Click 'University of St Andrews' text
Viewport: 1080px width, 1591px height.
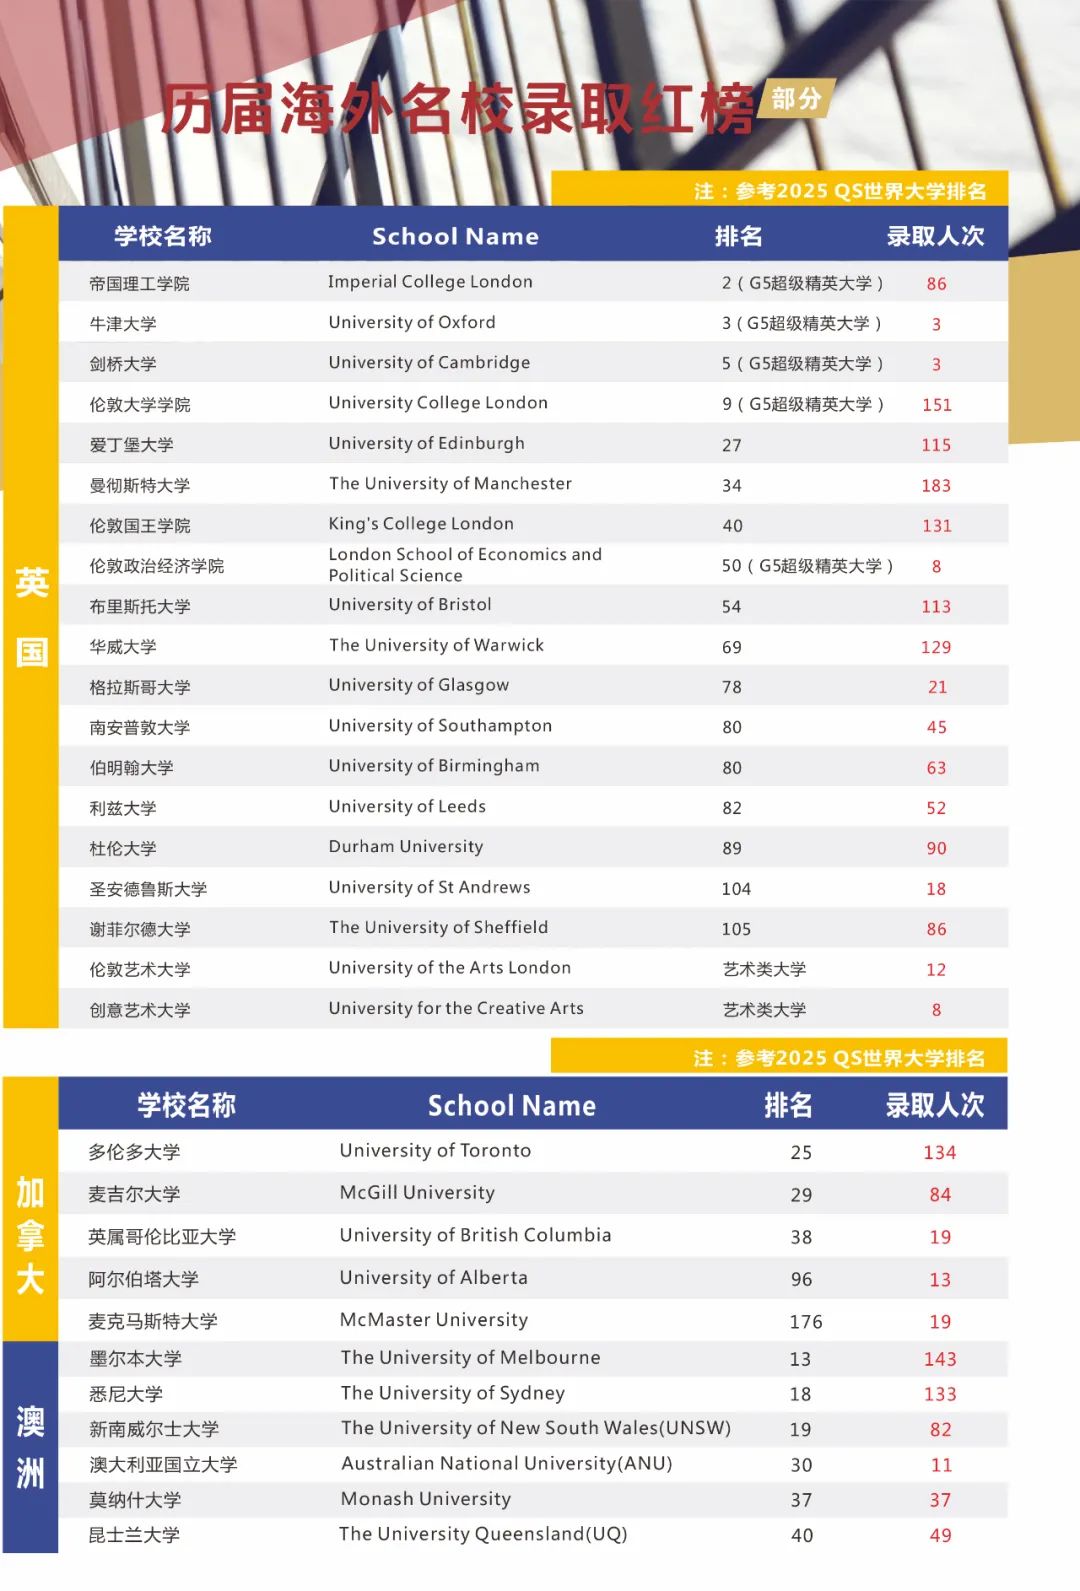[x=430, y=887]
